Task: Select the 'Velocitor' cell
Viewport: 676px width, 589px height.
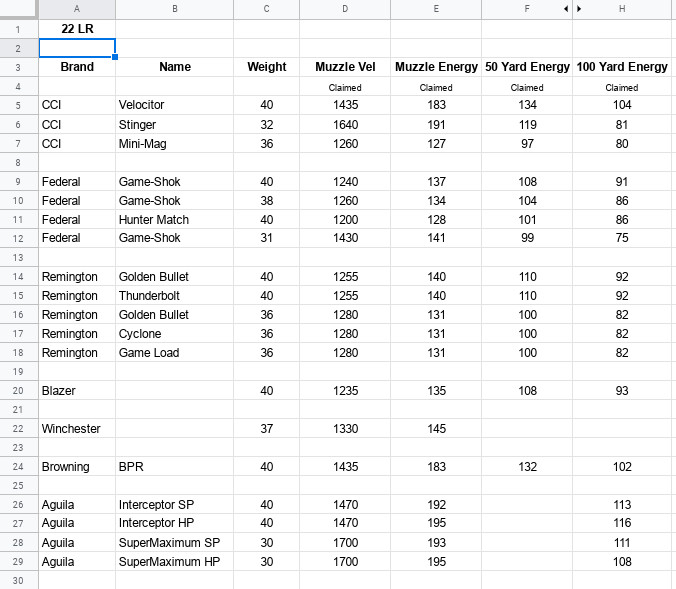Action: click(175, 105)
